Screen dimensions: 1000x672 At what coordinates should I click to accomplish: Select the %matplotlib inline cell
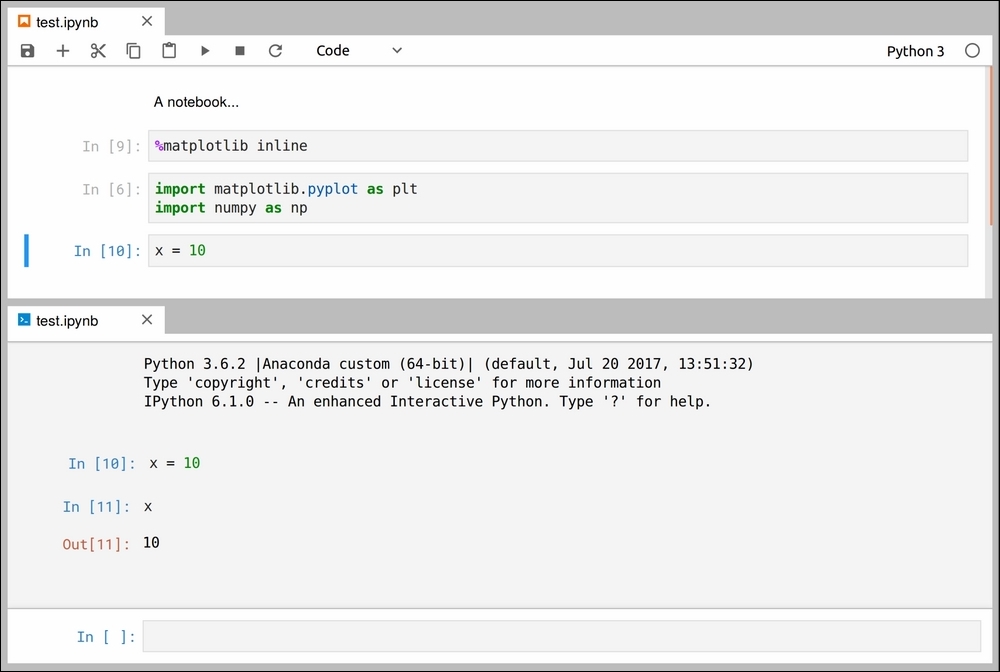click(x=558, y=146)
